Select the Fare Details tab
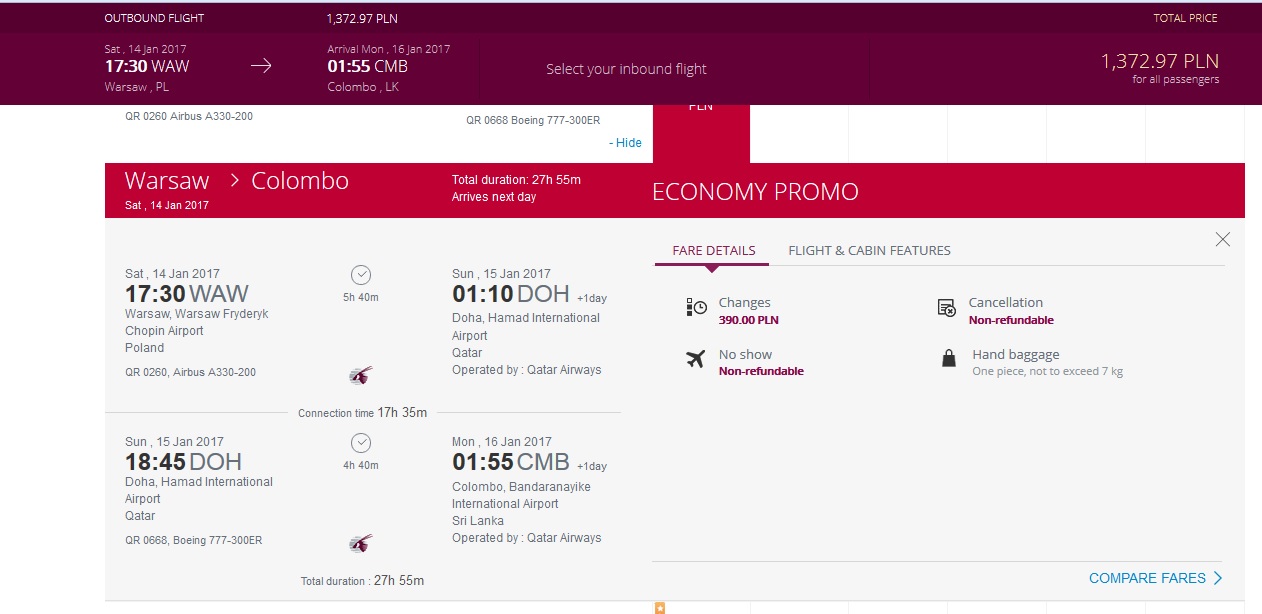 point(714,250)
